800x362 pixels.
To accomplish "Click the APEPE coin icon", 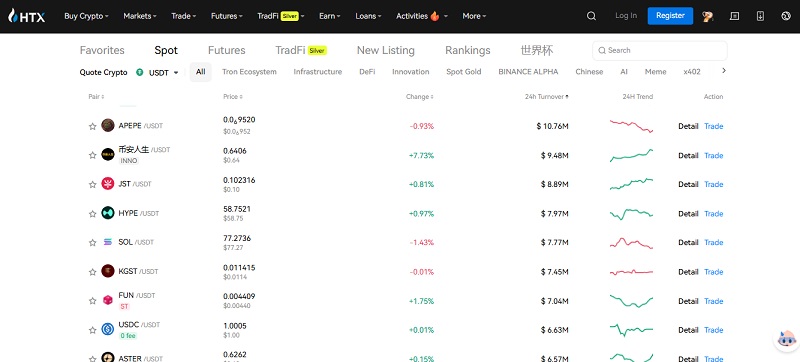I will click(x=108, y=125).
